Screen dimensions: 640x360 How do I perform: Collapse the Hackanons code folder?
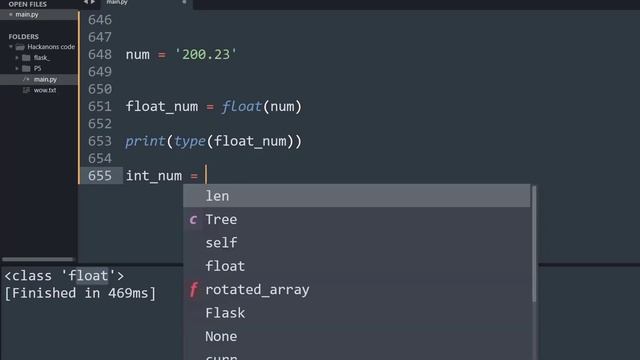tap(11, 47)
